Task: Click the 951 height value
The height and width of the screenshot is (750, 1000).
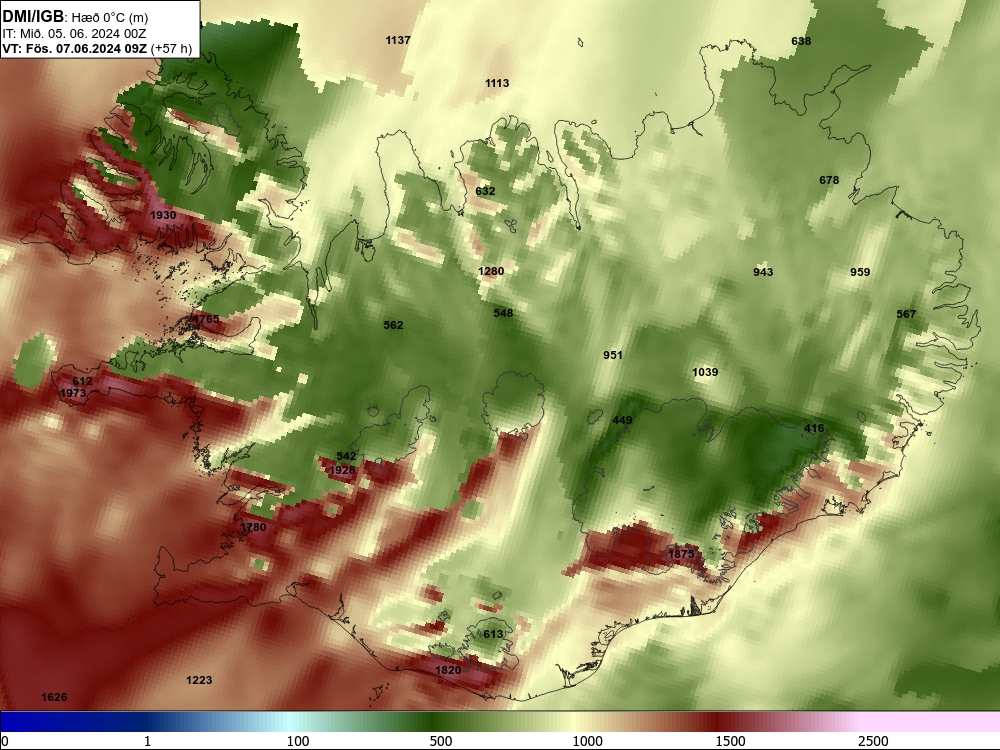Action: [x=613, y=355]
